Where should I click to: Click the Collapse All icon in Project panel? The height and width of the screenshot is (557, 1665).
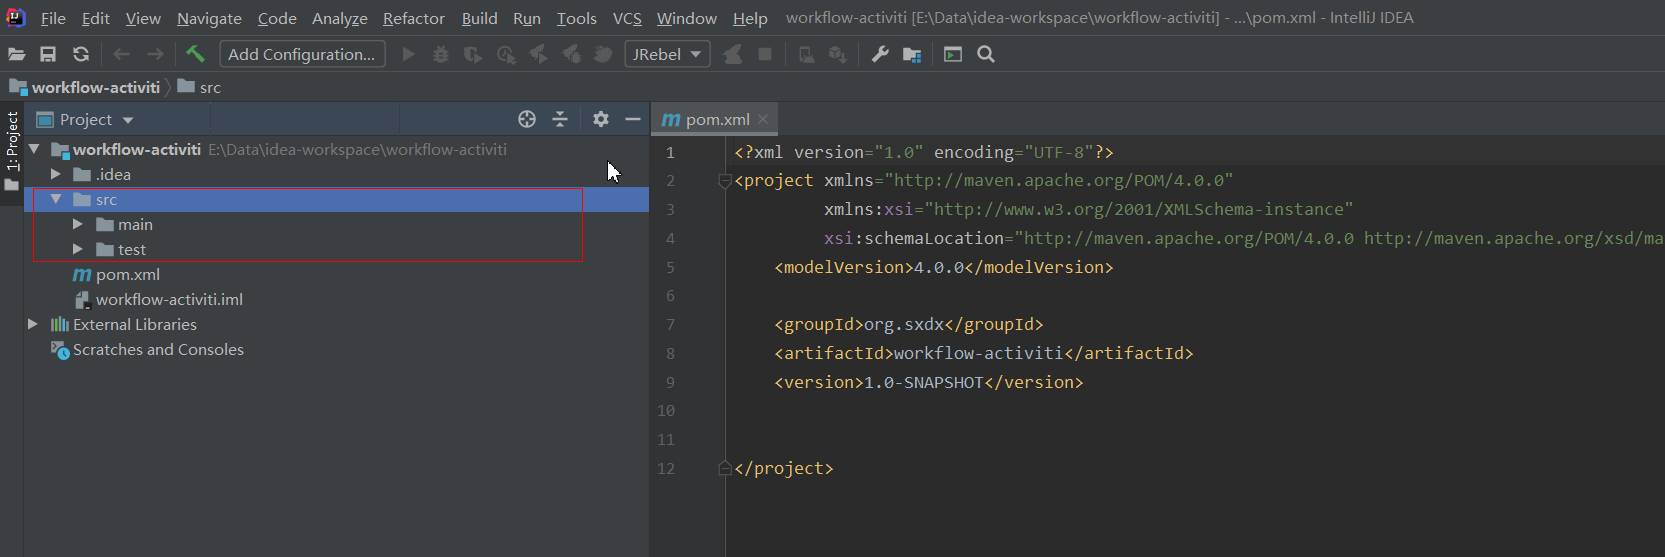tap(560, 119)
